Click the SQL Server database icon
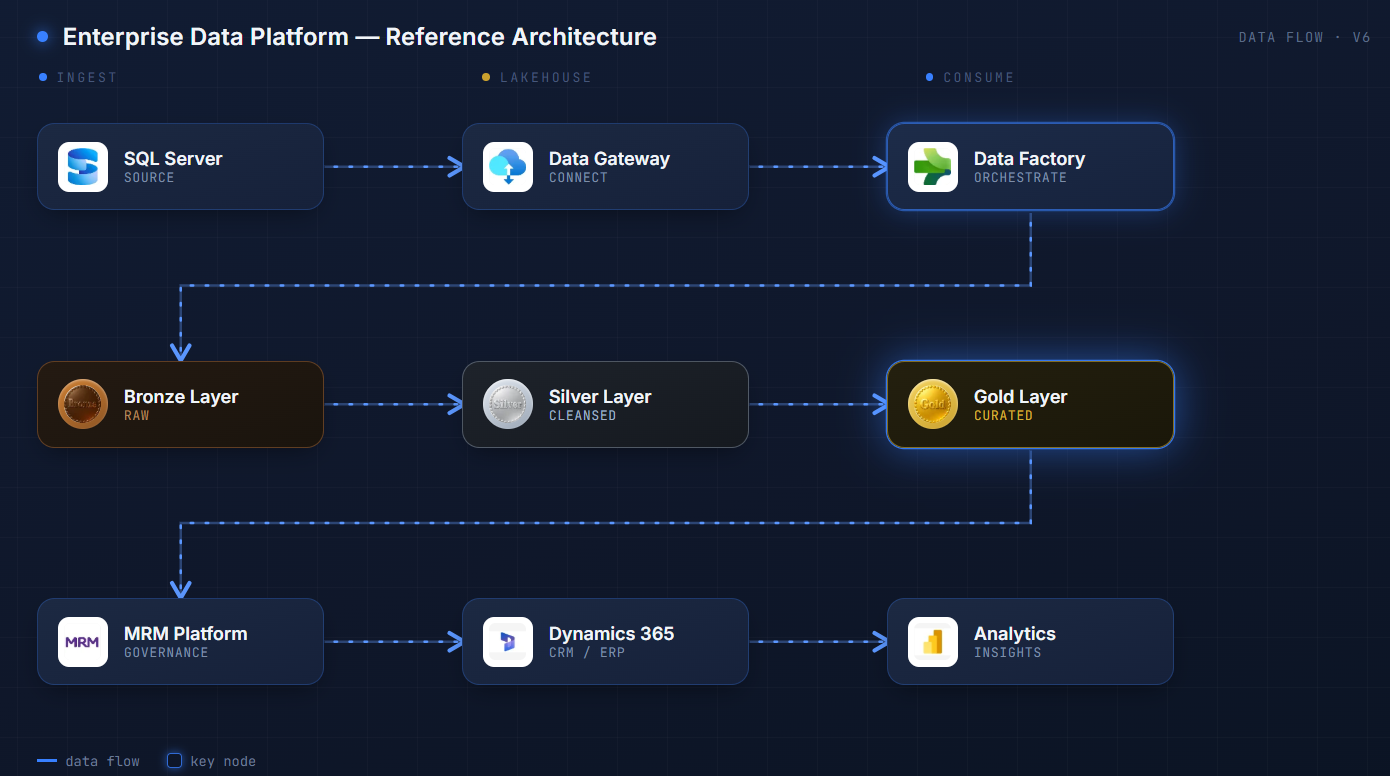1390x776 pixels. 83,167
